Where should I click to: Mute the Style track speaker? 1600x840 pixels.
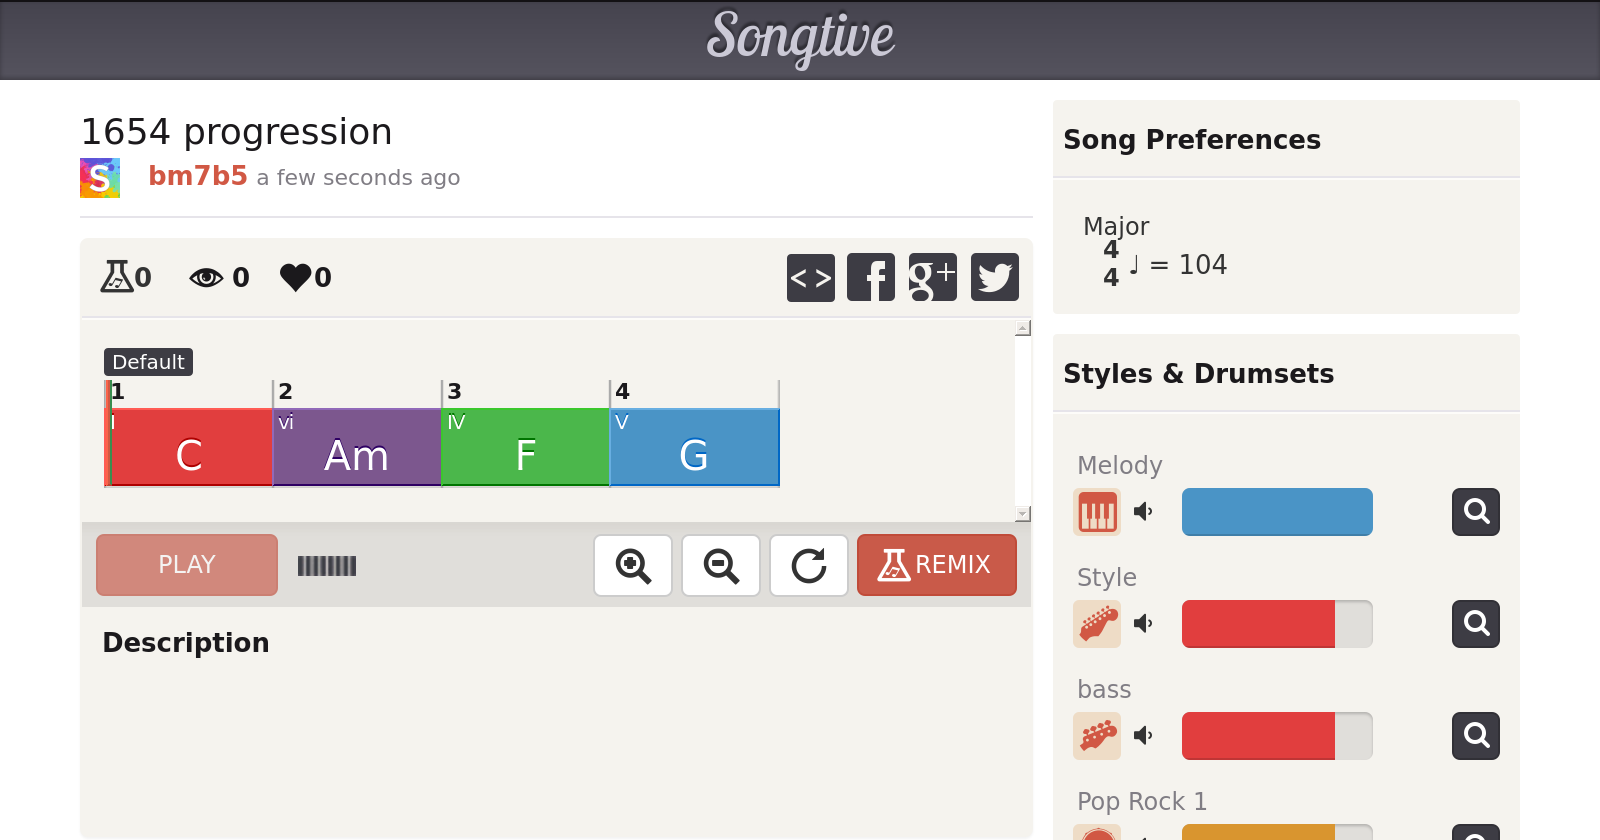pos(1143,624)
